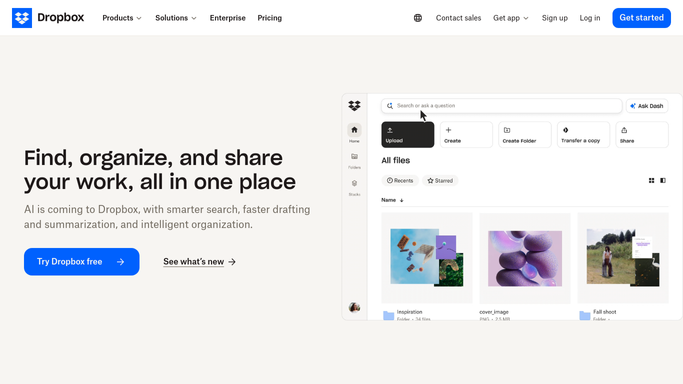This screenshot has height=384, width=683.
Task: Click Contact sales link
Action: point(458,18)
